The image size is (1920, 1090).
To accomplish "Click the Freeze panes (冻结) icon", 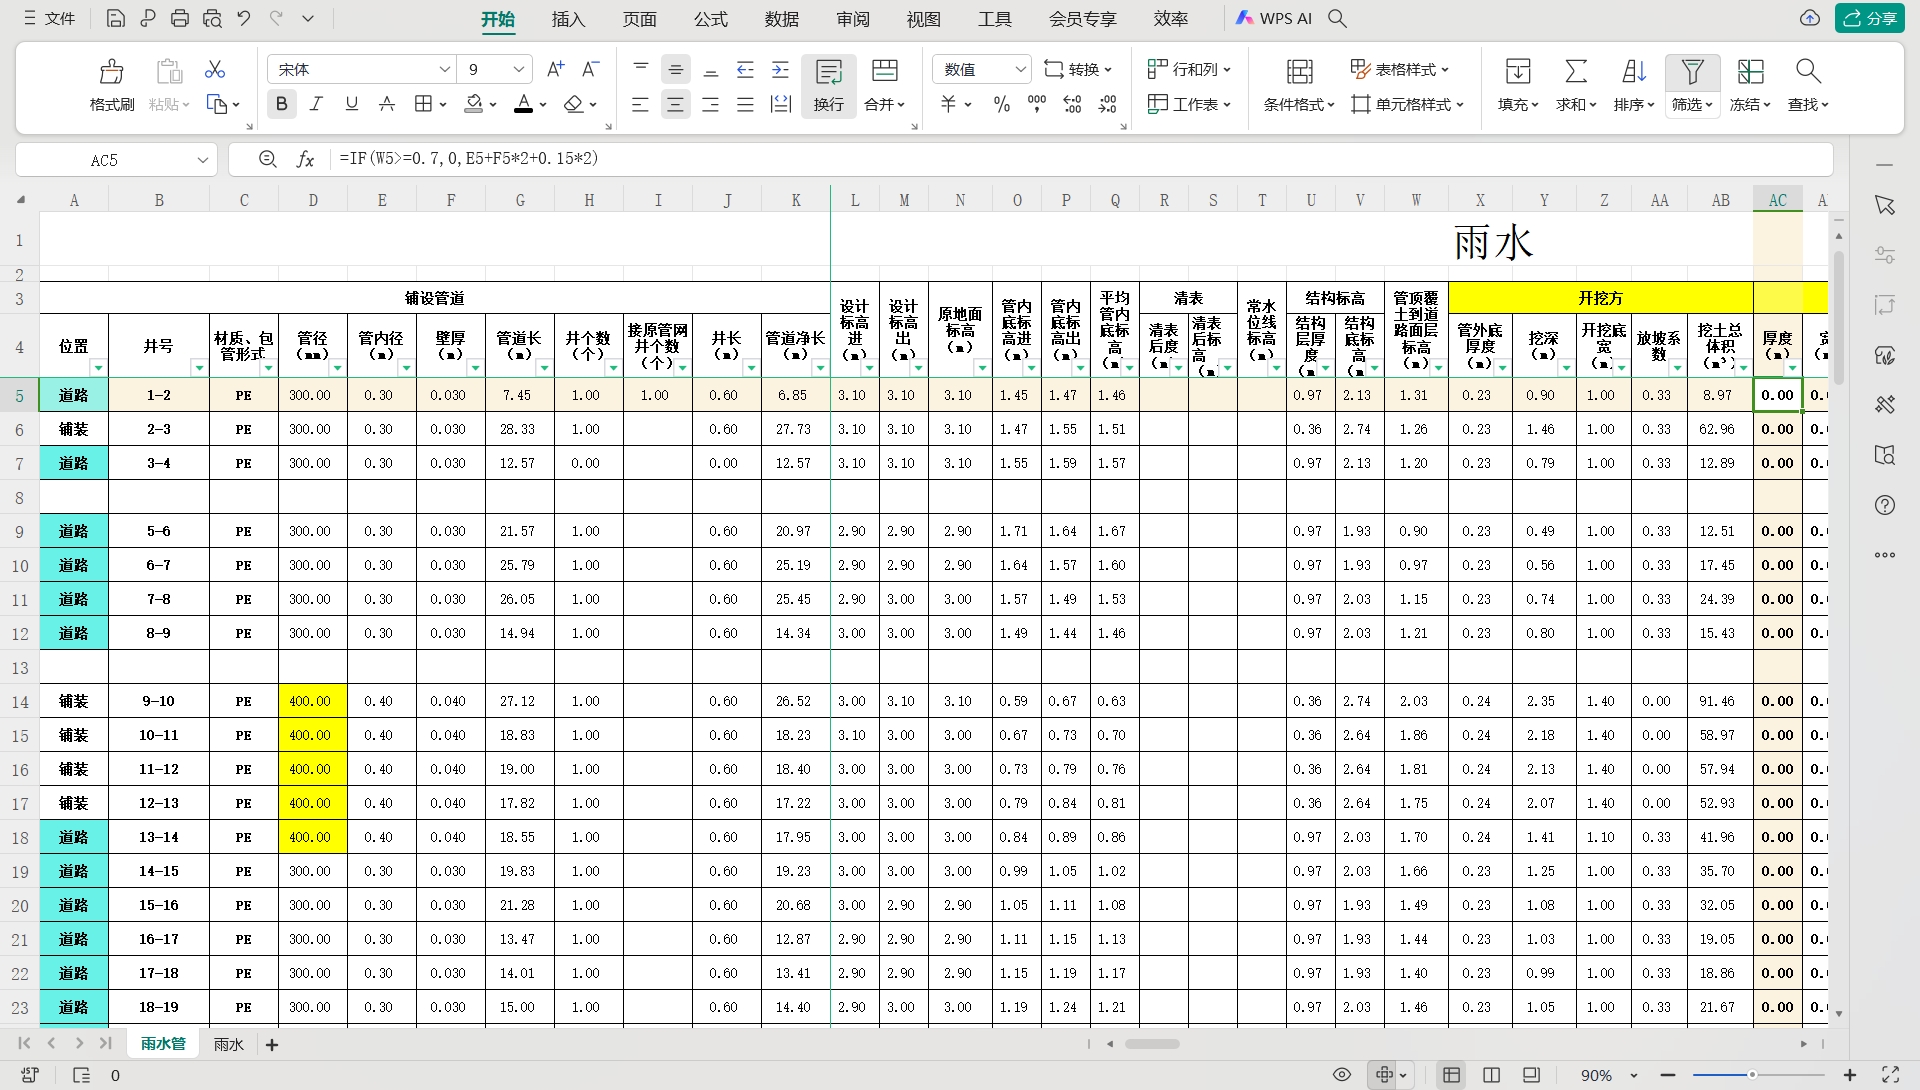I will (1750, 71).
